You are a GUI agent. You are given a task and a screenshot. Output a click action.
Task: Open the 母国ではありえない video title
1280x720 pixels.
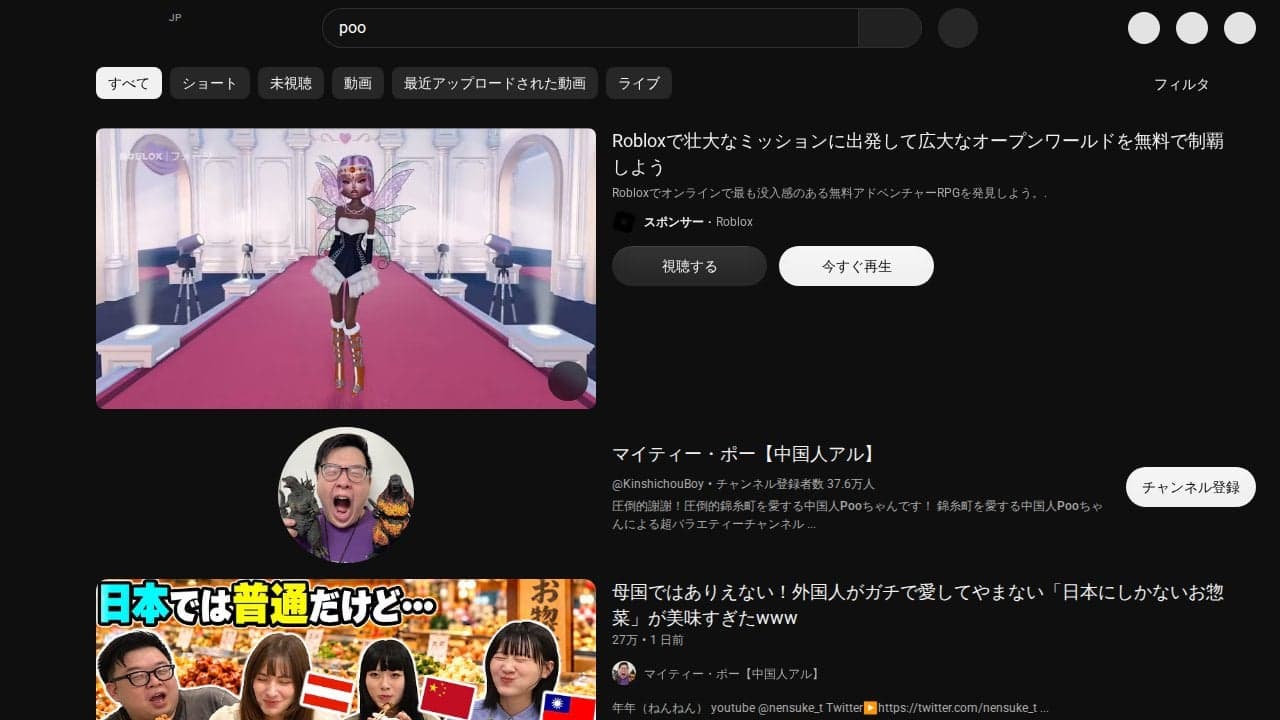[918, 605]
